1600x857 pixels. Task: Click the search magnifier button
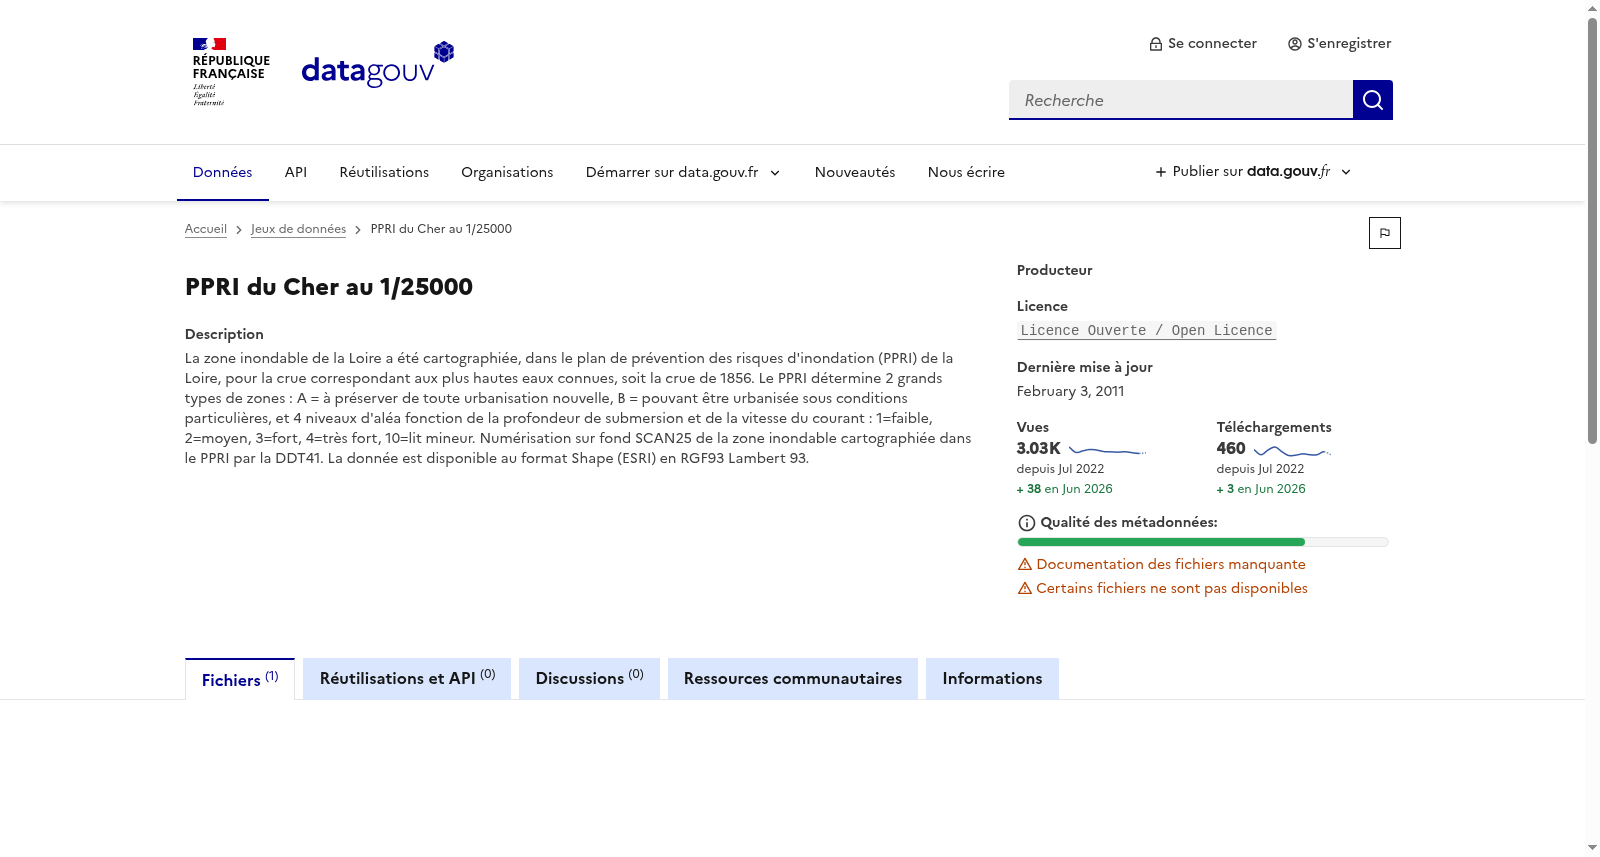pos(1372,100)
